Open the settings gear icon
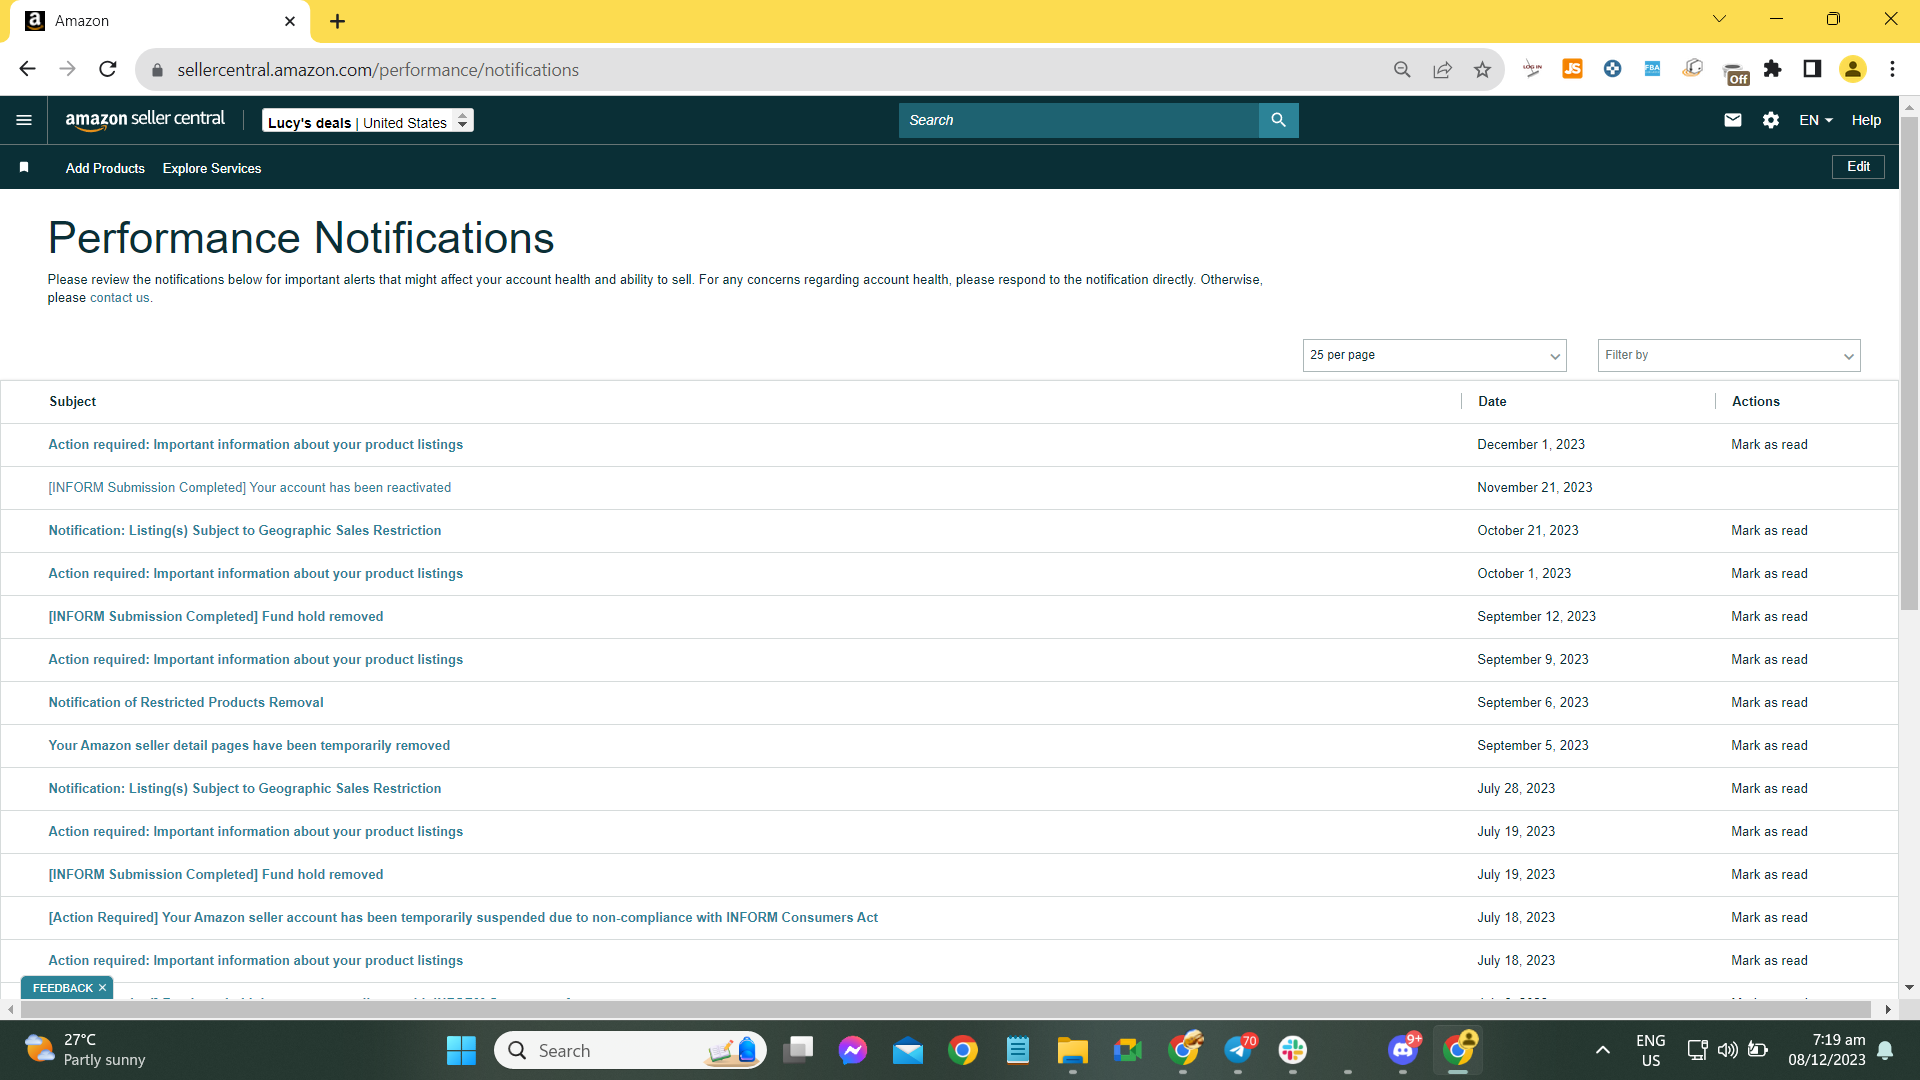 coord(1771,120)
